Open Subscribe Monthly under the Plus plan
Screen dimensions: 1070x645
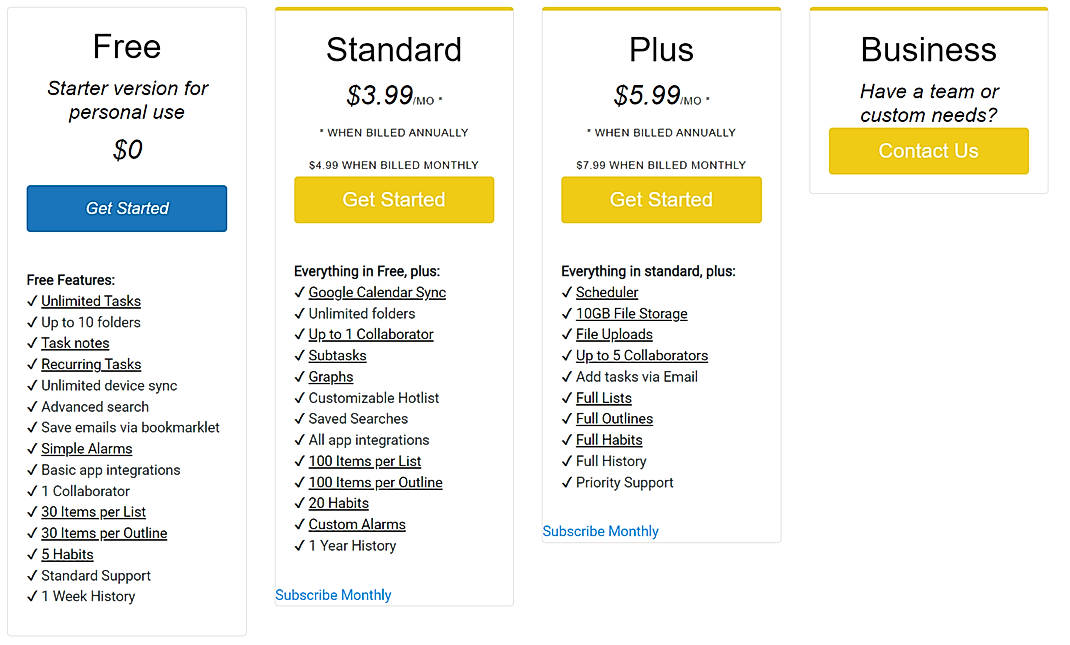click(600, 531)
